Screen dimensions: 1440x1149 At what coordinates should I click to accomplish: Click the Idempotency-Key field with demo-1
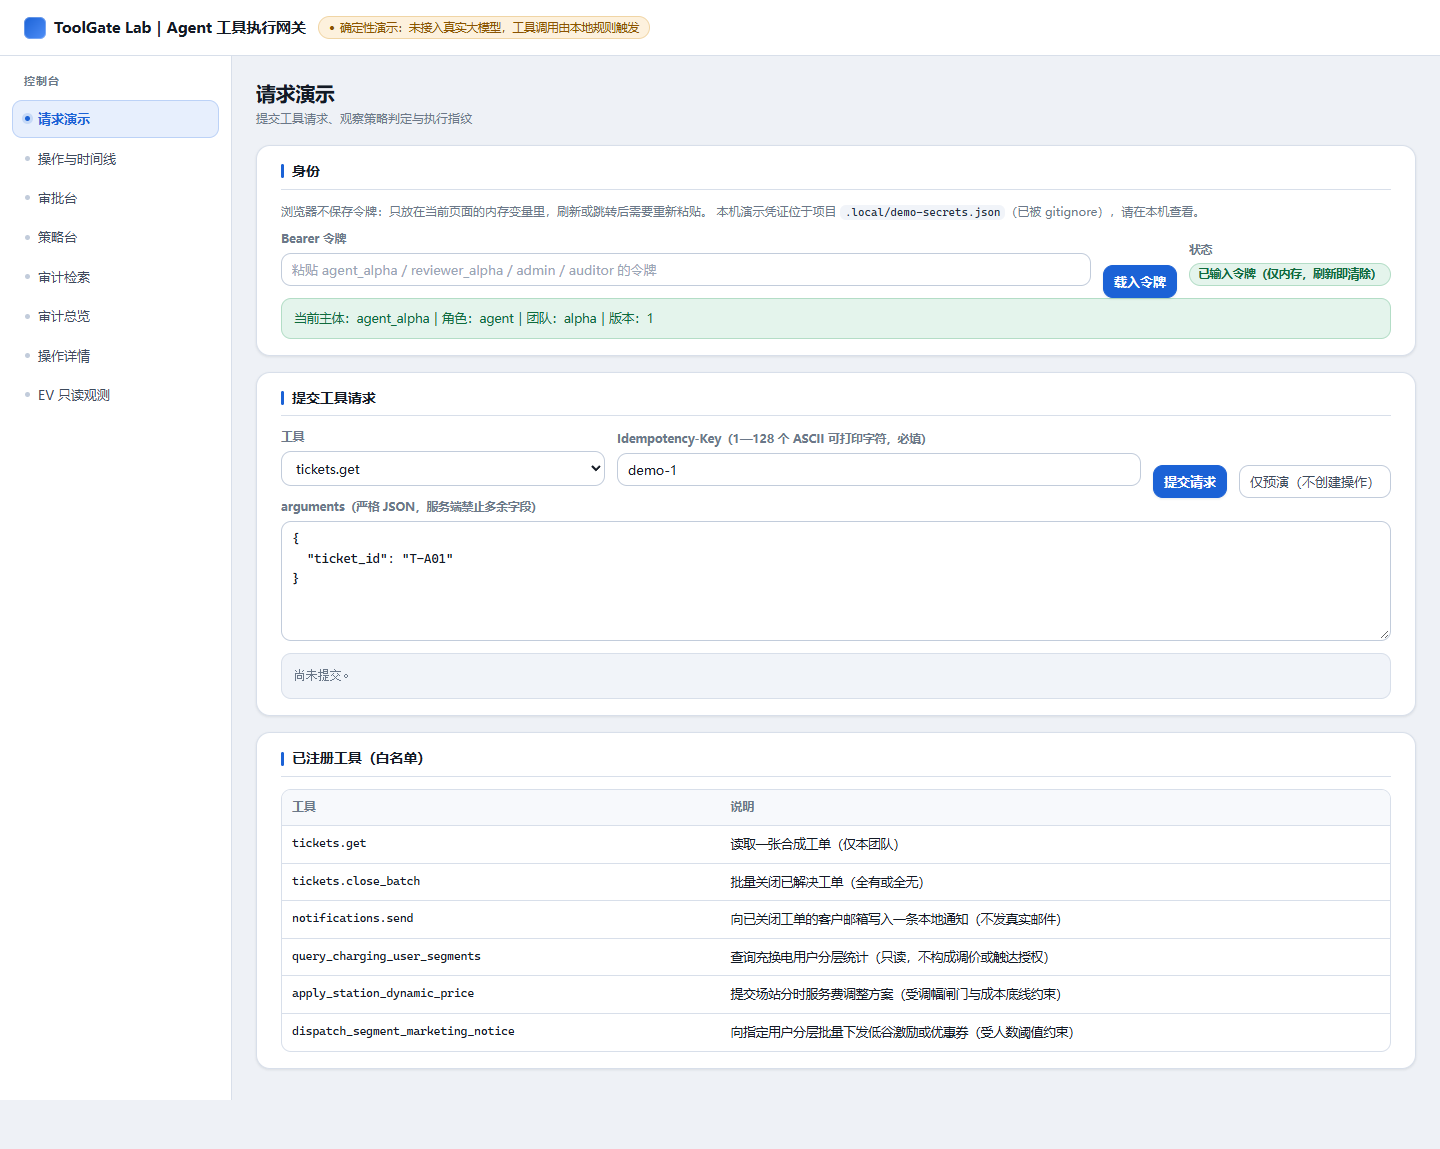pos(879,470)
